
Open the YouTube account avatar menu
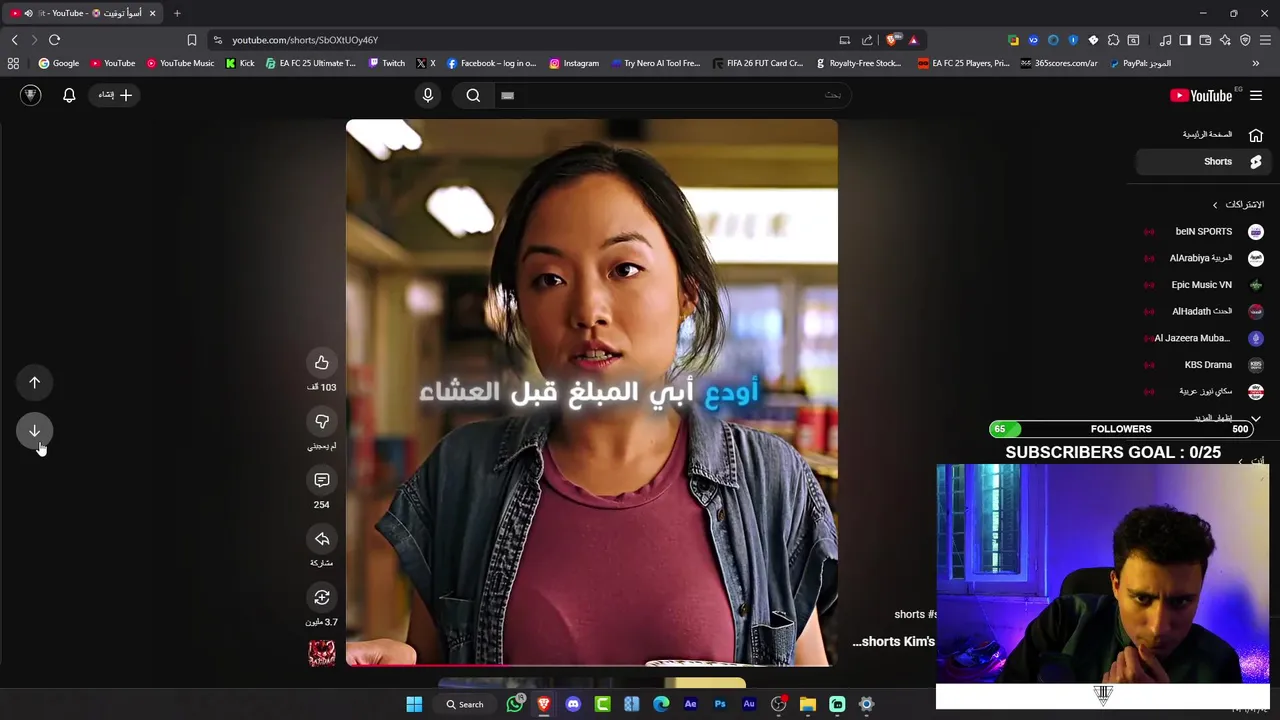click(x=31, y=95)
